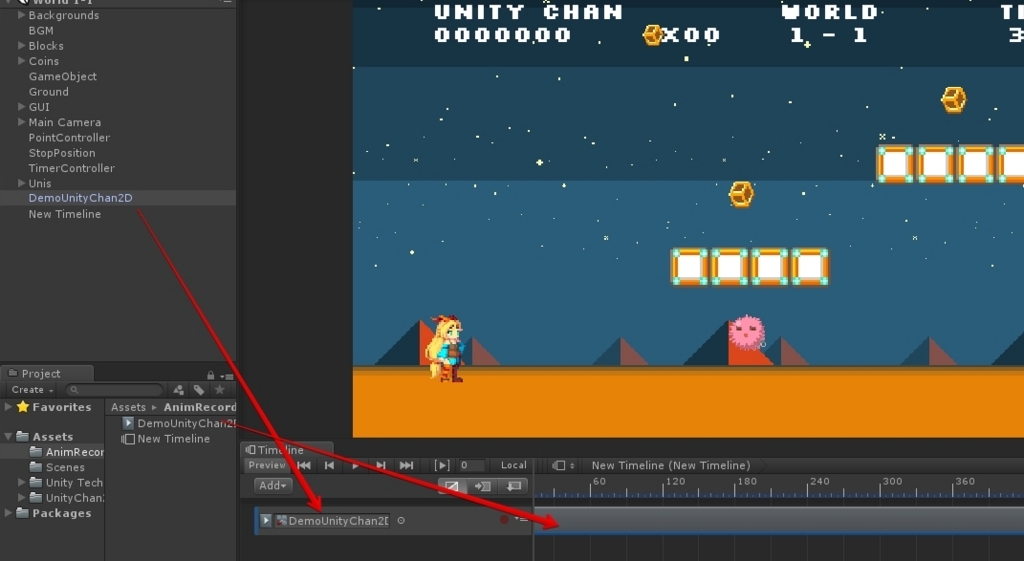The width and height of the screenshot is (1024, 561).
Task: Select Ground in the Hierarchy
Action: [x=48, y=91]
